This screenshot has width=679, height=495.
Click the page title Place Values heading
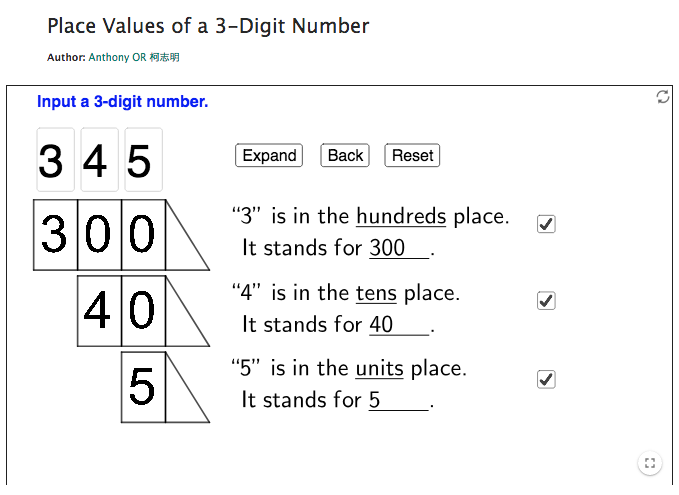pos(208,26)
